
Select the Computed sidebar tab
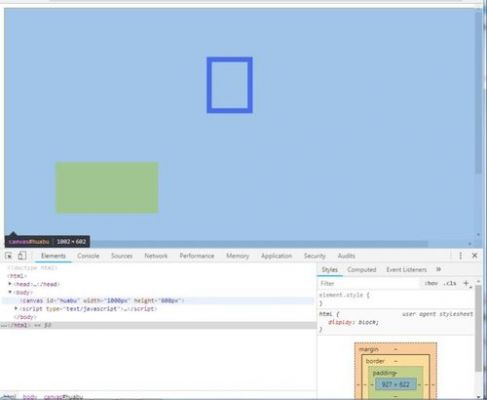[x=361, y=269]
